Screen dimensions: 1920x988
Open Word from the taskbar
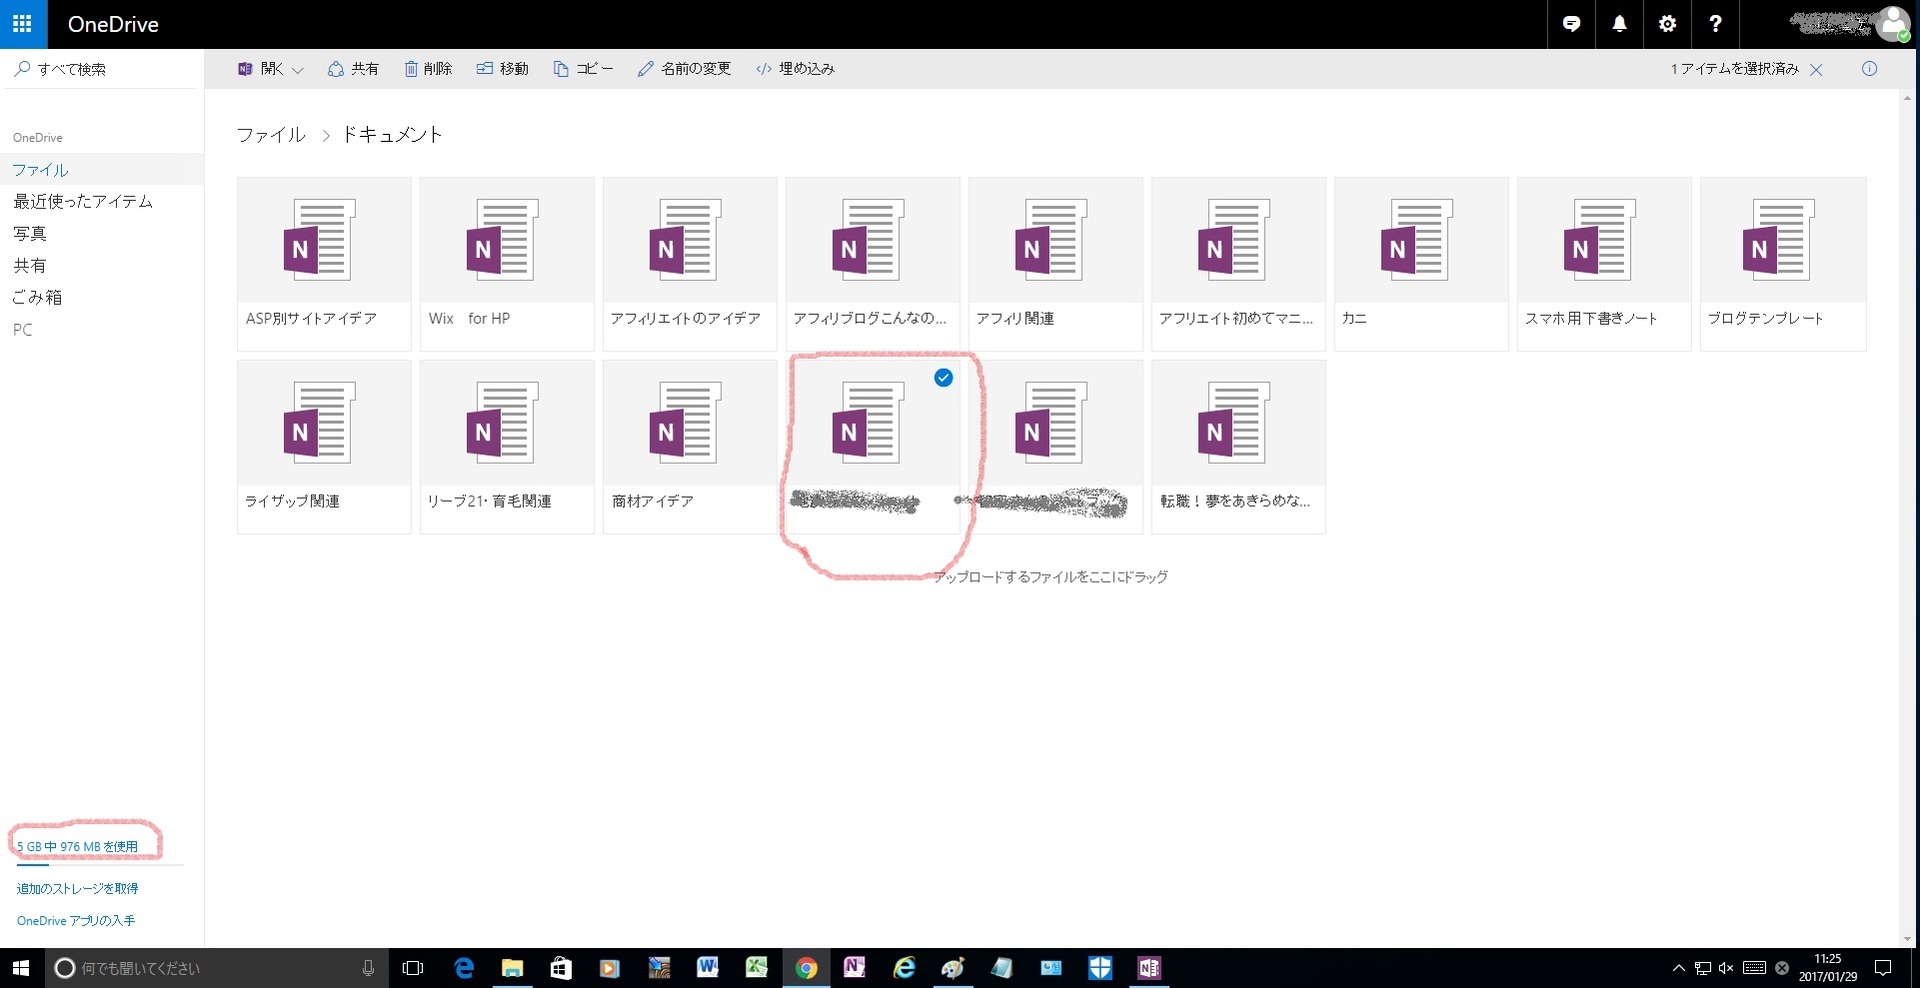point(707,968)
